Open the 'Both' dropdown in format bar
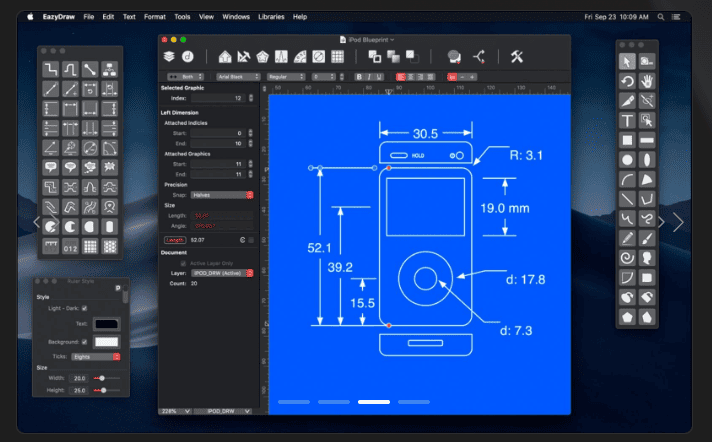Viewport: 712px width, 442px height. pyautogui.click(x=185, y=77)
